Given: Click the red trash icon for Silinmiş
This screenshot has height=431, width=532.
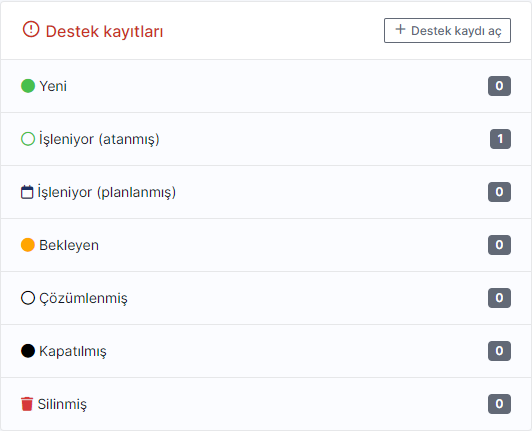Looking at the screenshot, I should pos(27,404).
